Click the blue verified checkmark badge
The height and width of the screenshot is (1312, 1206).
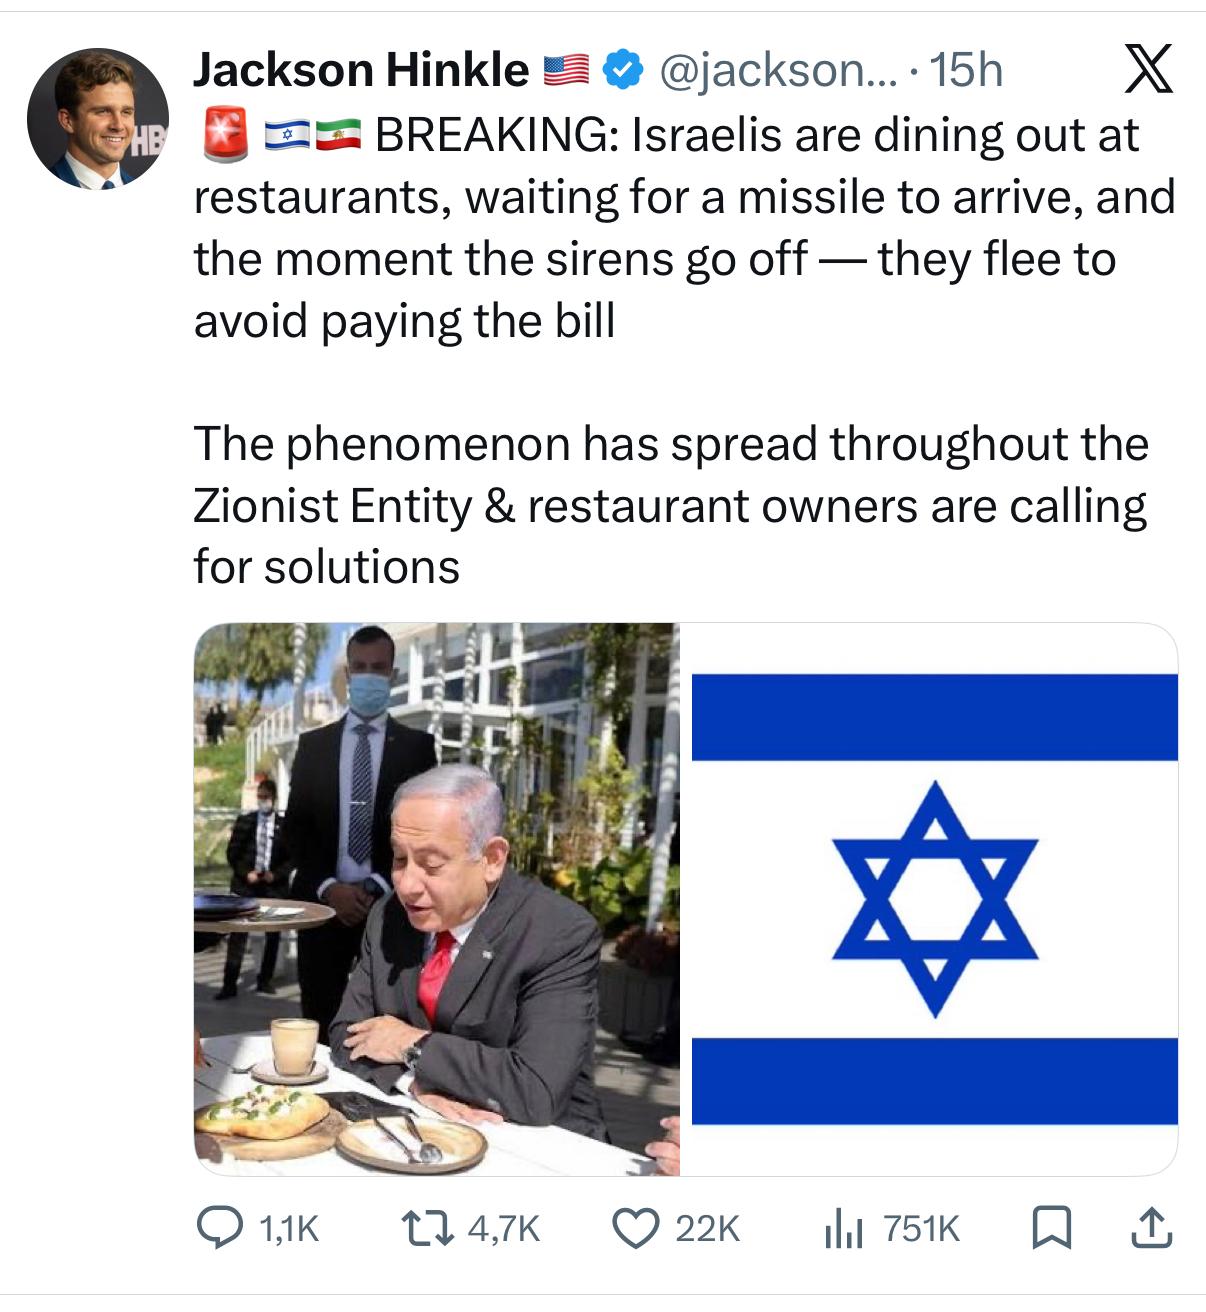tap(623, 70)
